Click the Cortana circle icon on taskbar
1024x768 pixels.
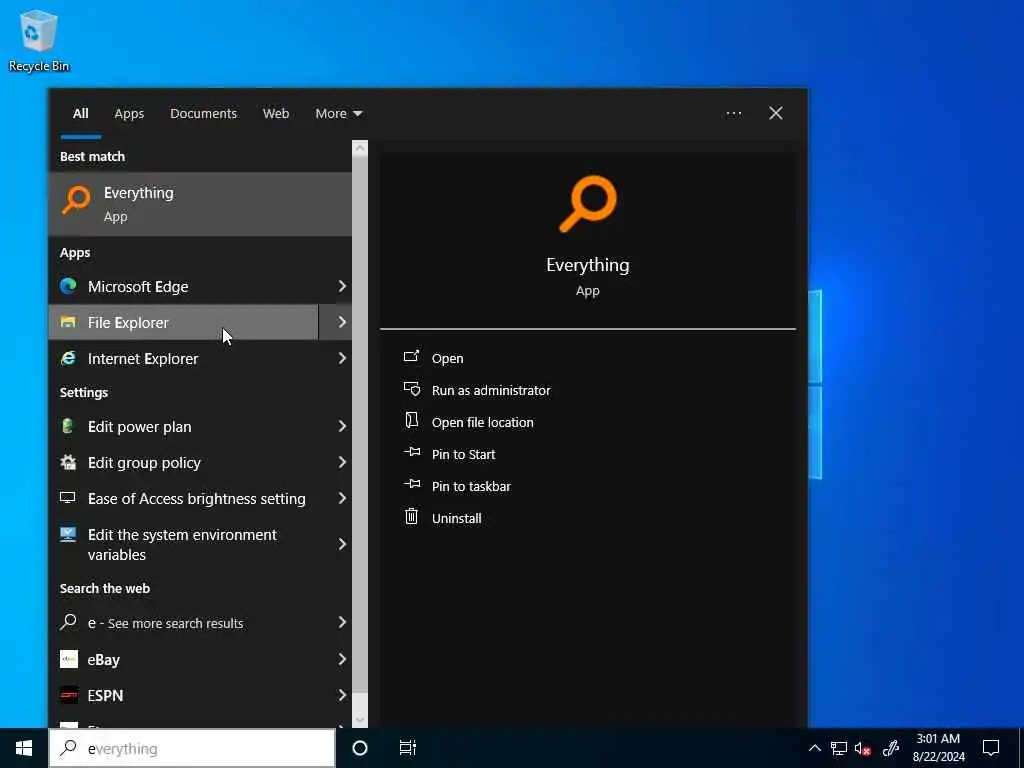pos(360,748)
